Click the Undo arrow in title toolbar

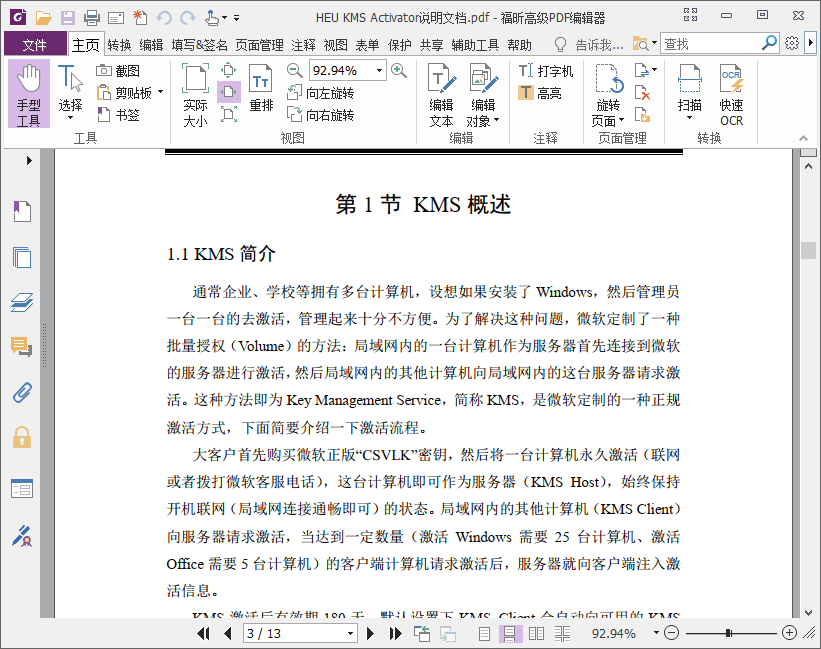coord(164,18)
